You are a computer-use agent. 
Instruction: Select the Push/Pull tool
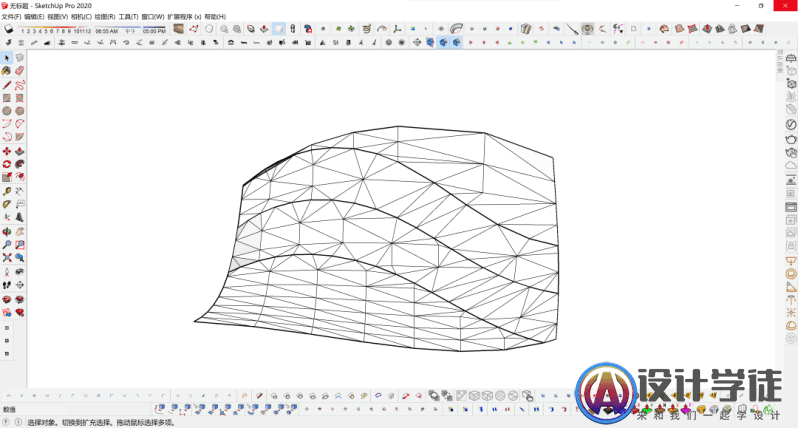click(x=19, y=151)
